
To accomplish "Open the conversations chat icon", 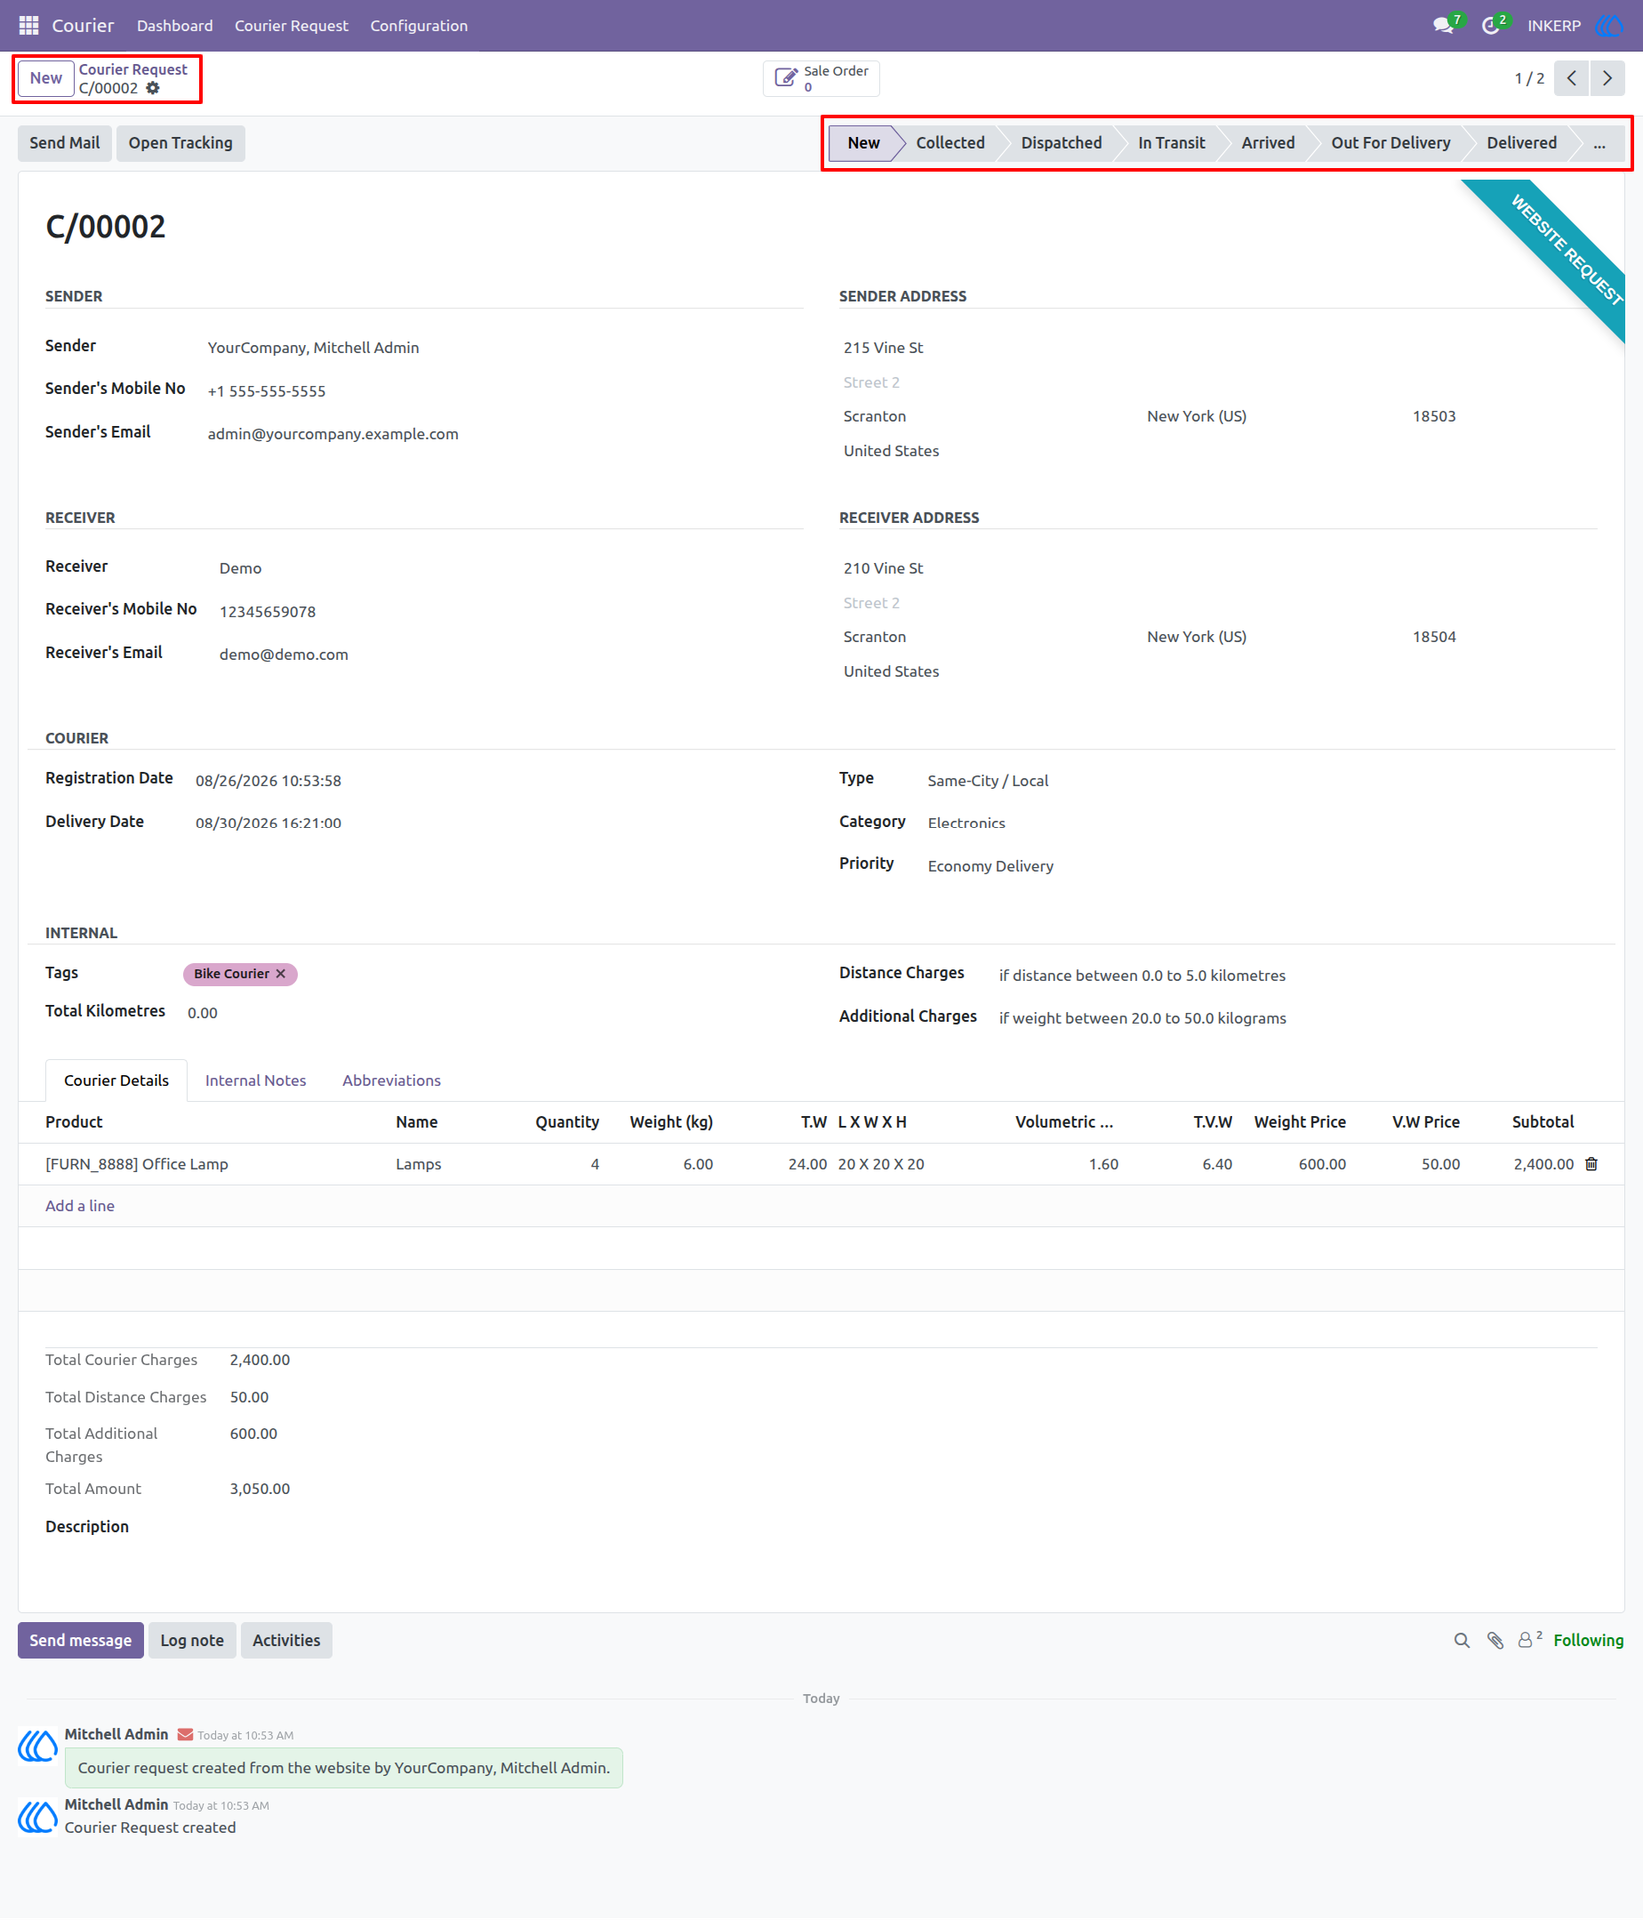I will point(1443,26).
